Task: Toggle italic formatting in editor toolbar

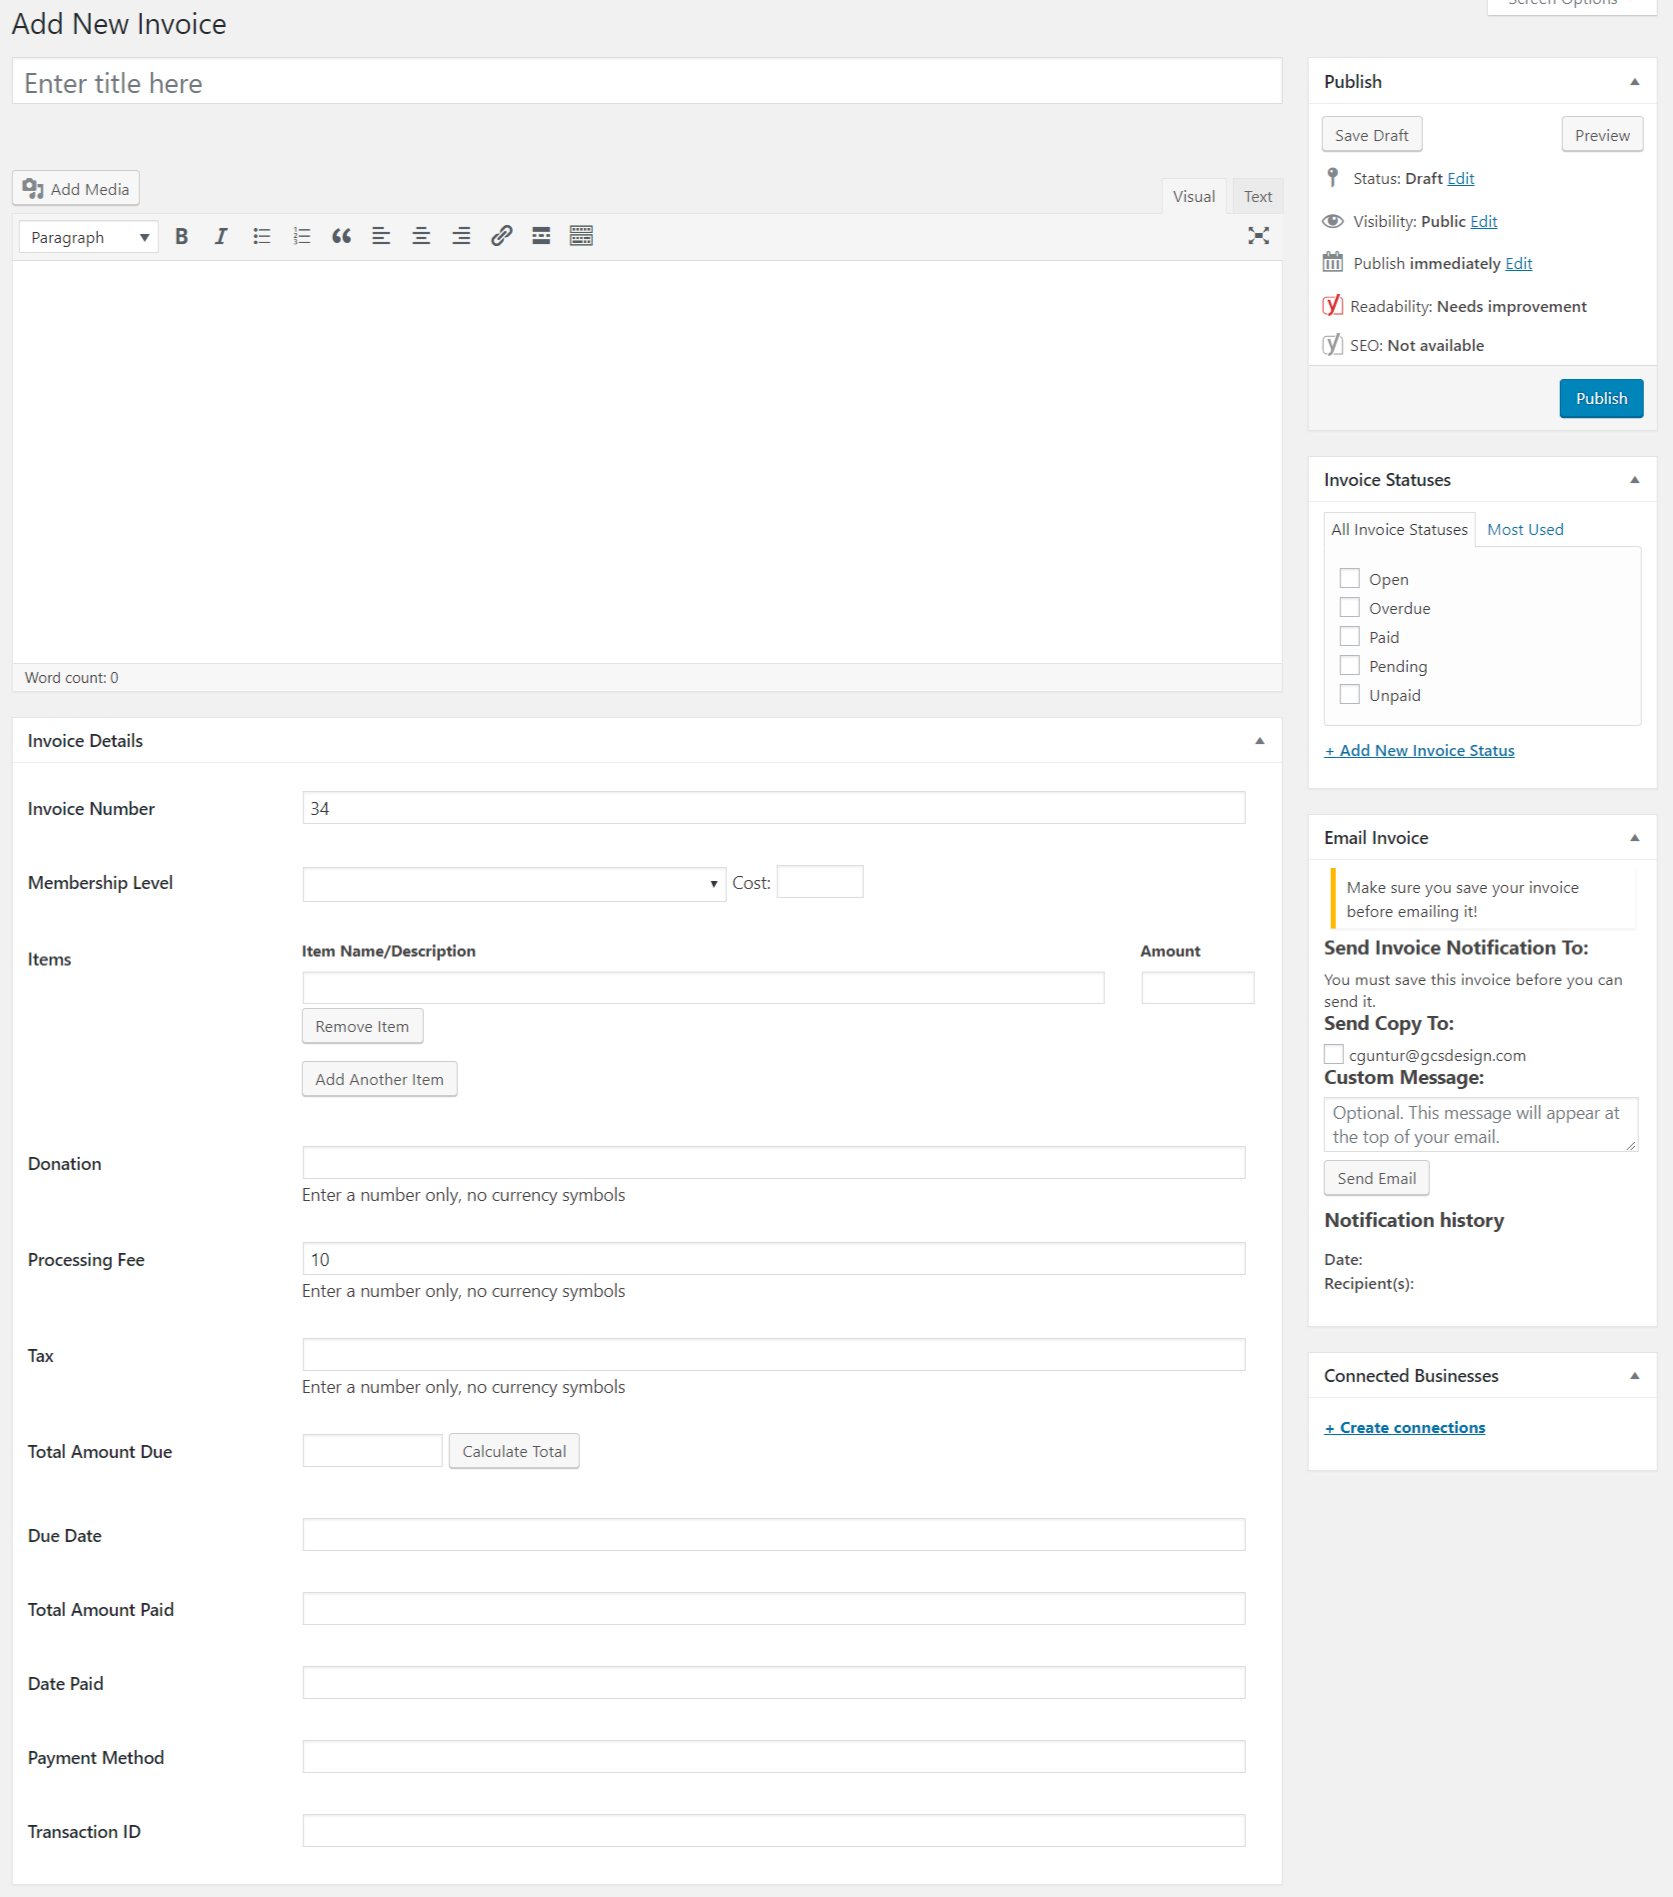Action: 221,236
